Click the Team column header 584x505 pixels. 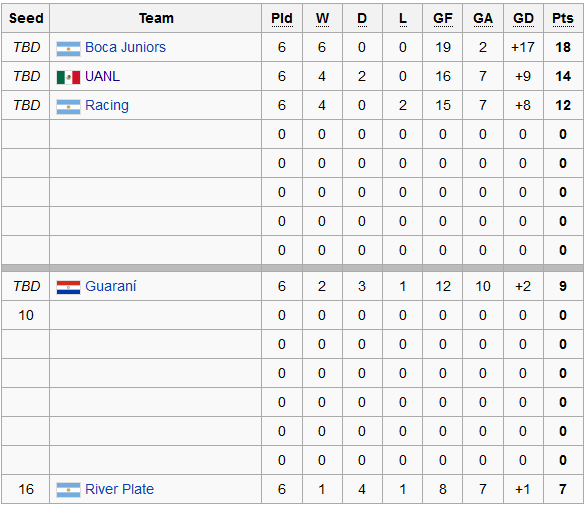tap(156, 18)
